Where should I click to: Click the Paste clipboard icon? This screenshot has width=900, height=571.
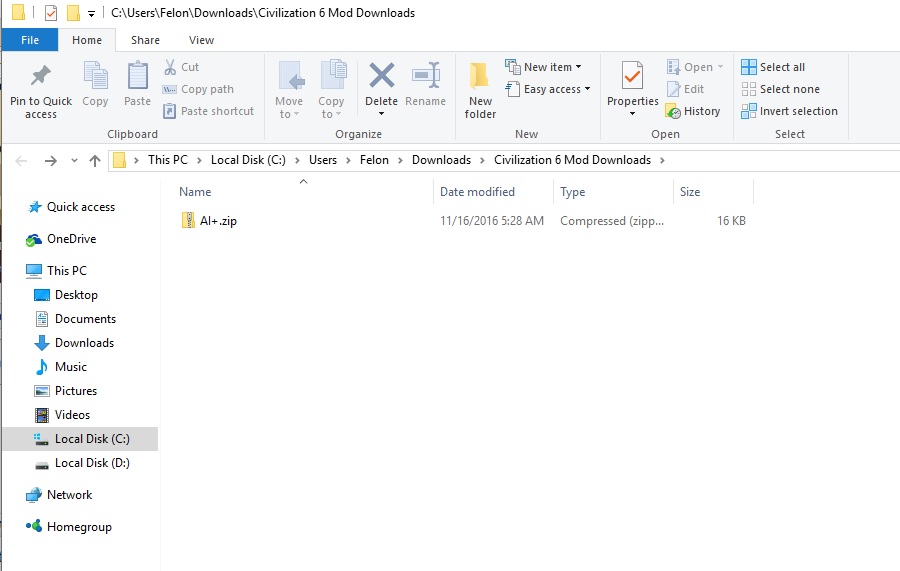[x=138, y=75]
